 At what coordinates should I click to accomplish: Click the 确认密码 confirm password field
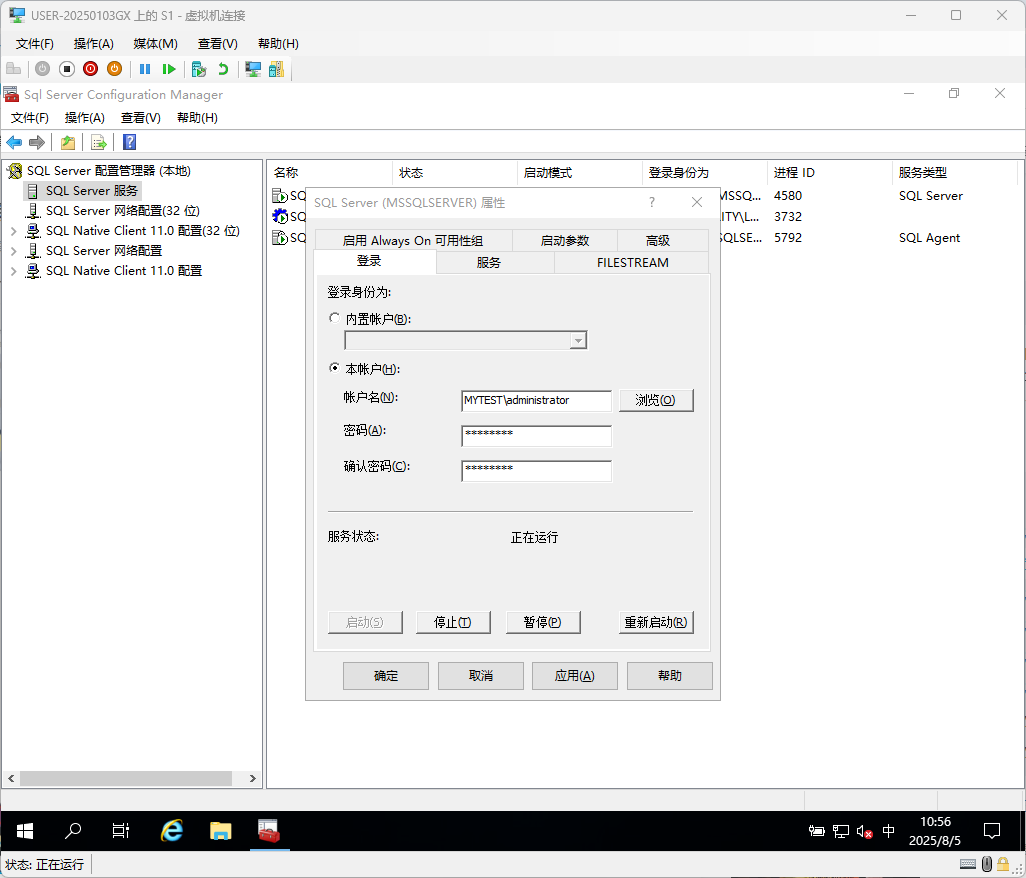[537, 471]
